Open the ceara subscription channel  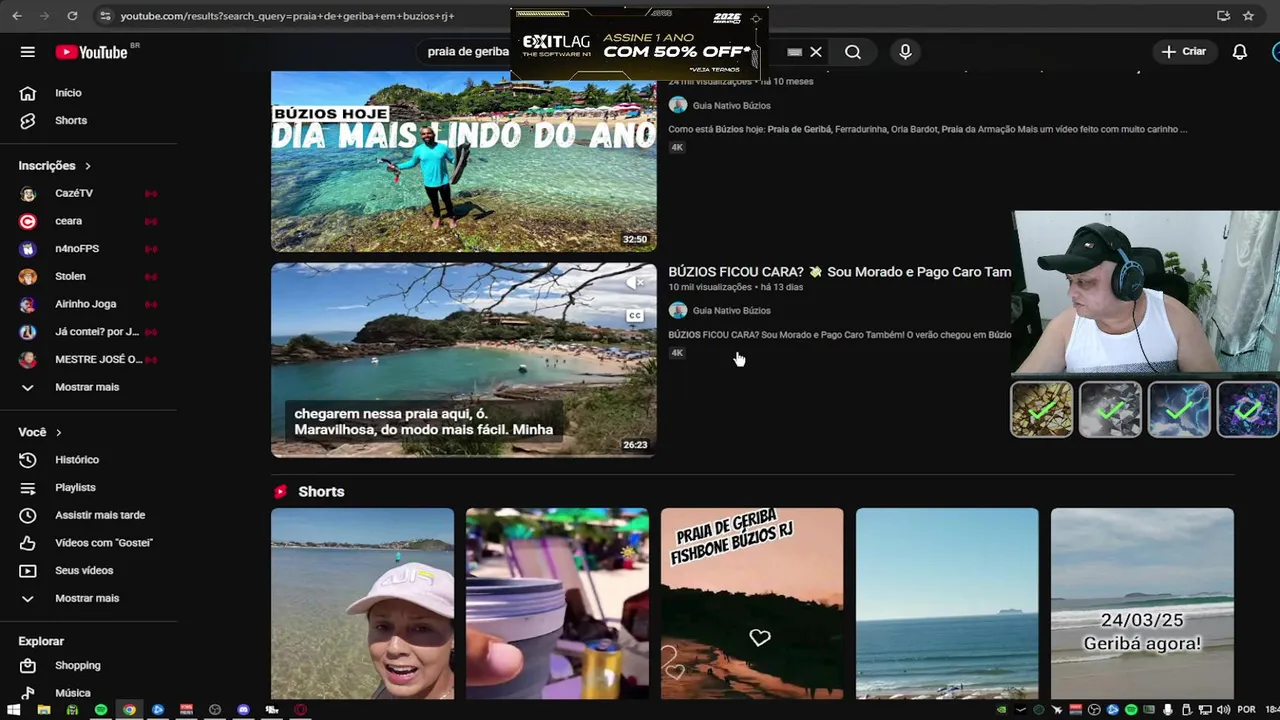click(69, 221)
